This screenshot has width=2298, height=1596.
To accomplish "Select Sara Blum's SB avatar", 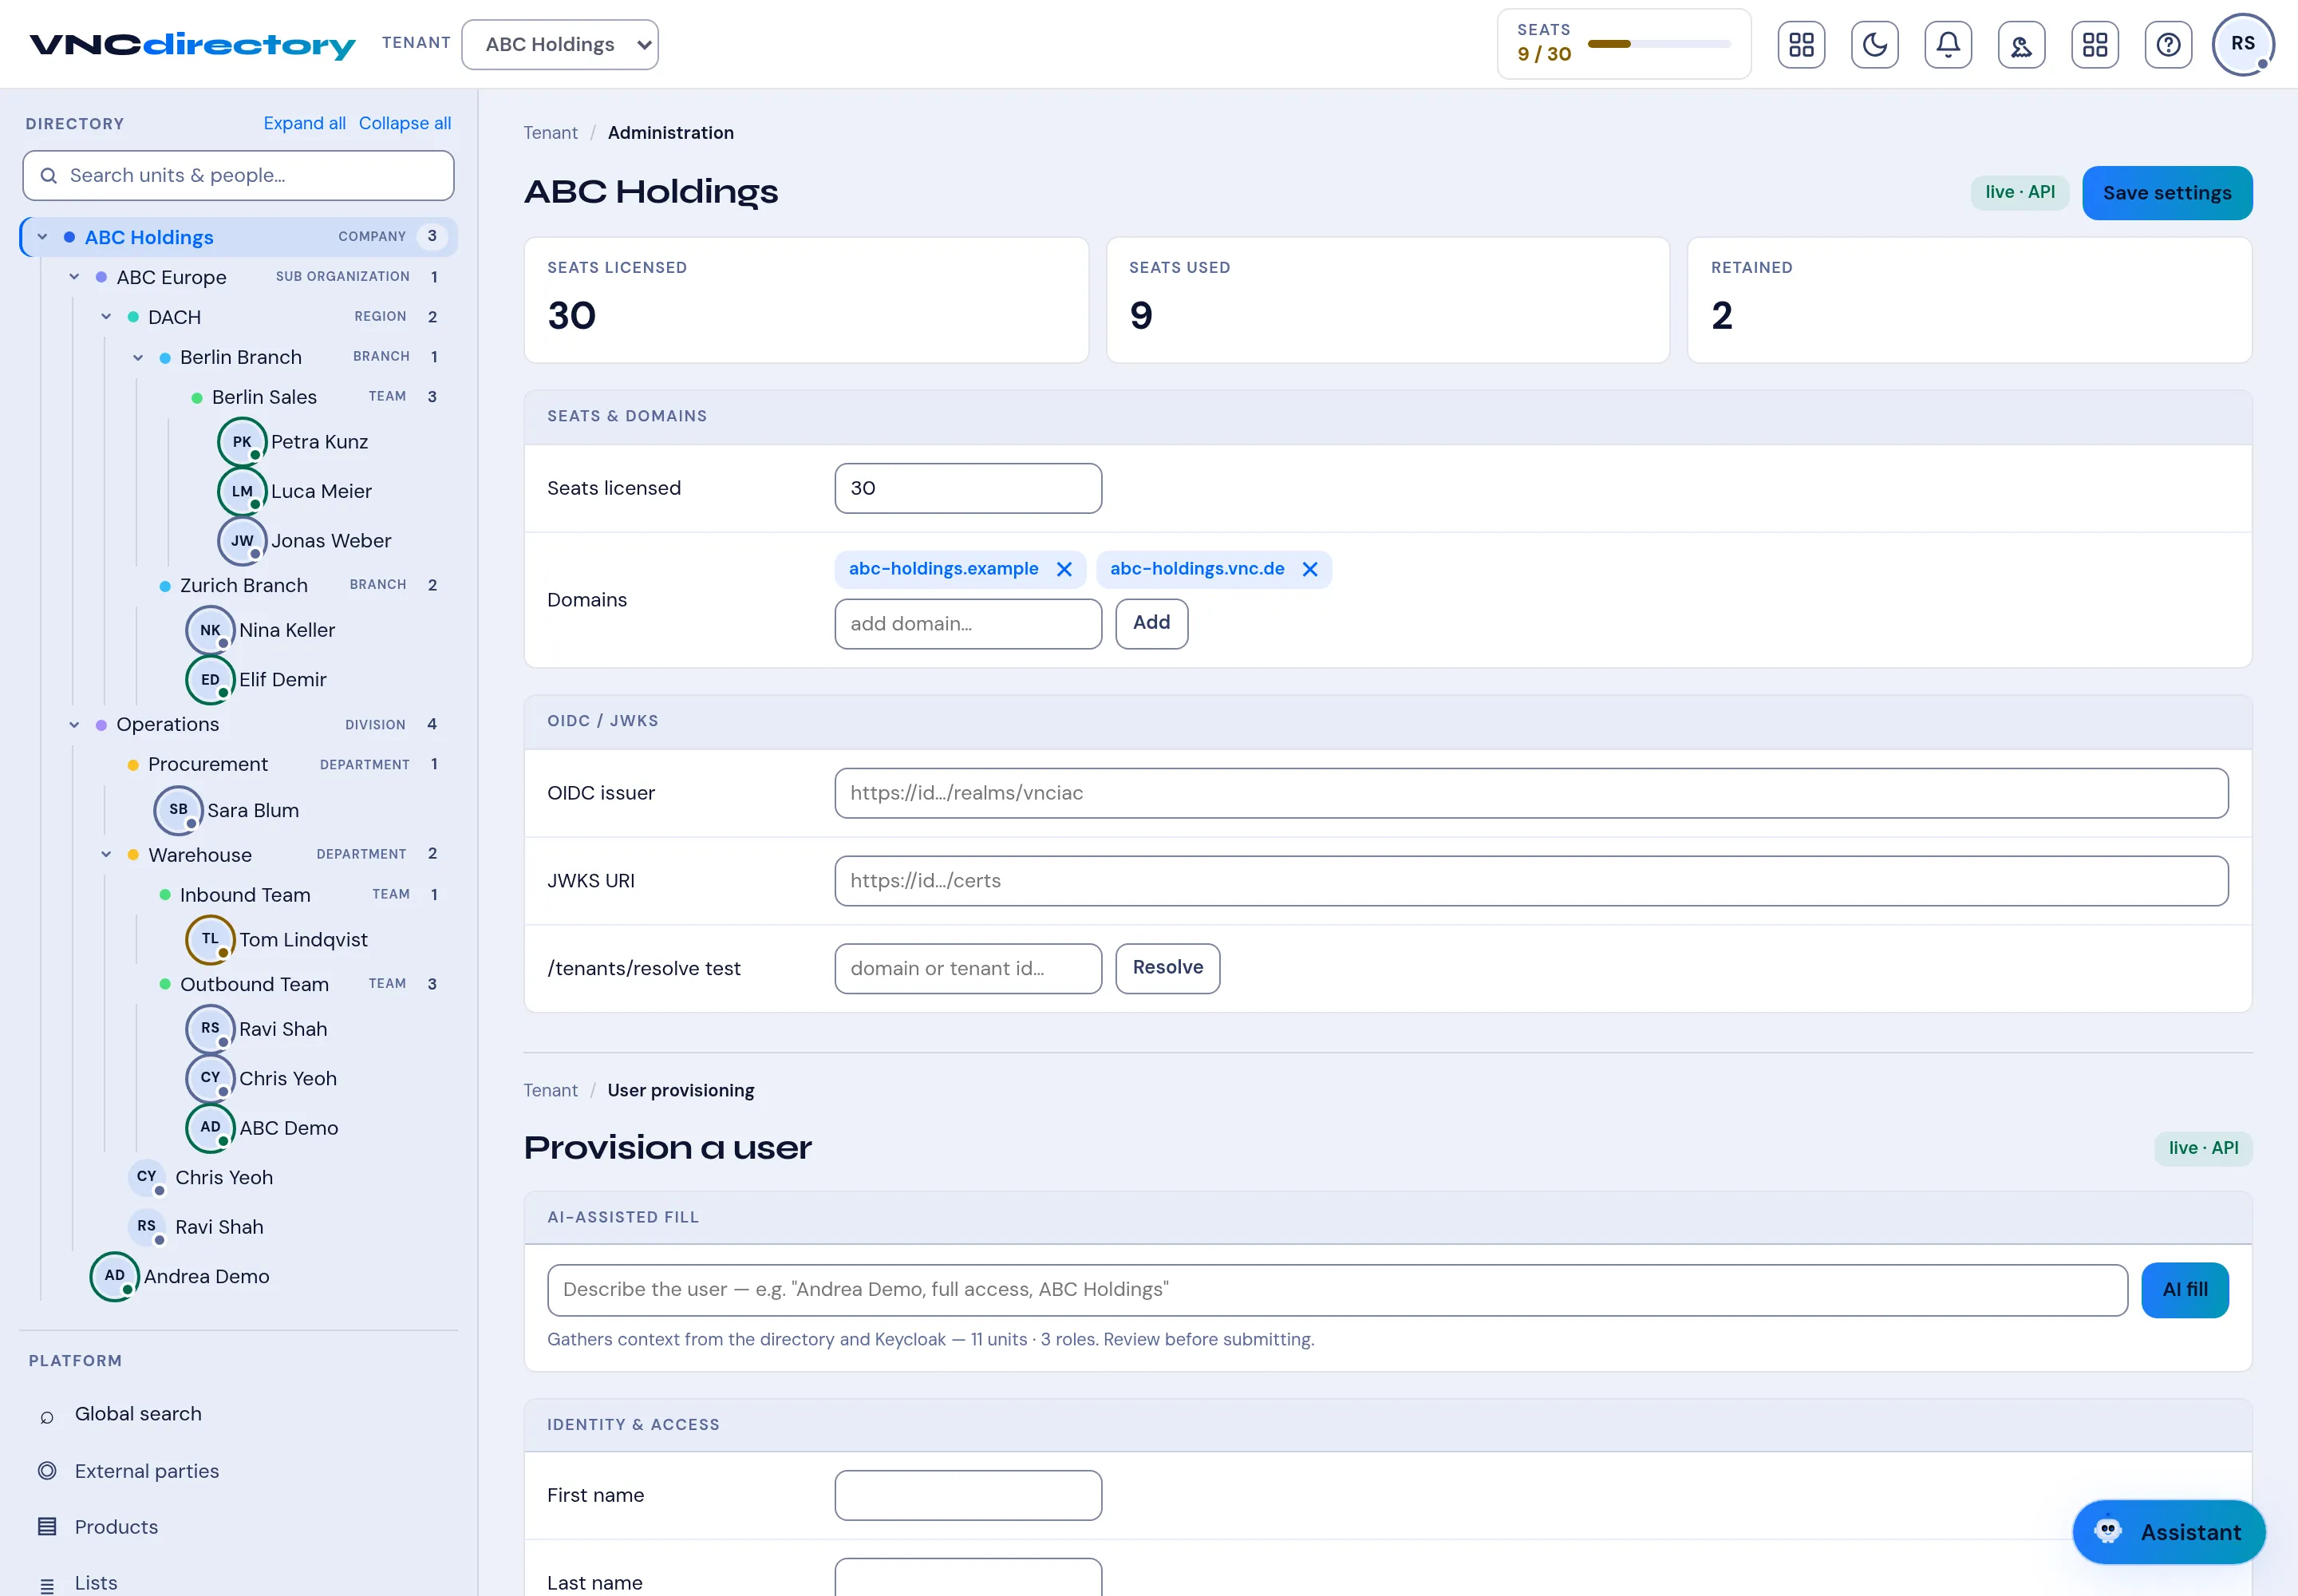I will (x=178, y=810).
